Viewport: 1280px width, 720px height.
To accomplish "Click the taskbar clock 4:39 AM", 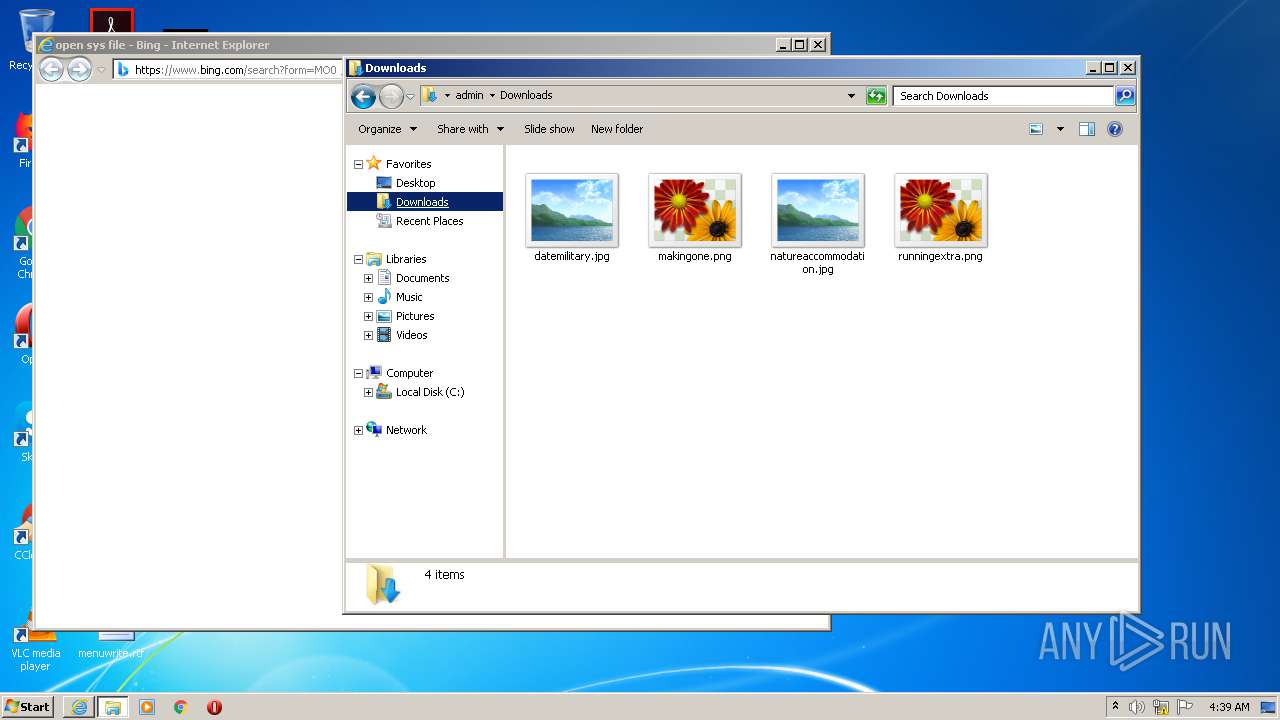I will click(1229, 707).
